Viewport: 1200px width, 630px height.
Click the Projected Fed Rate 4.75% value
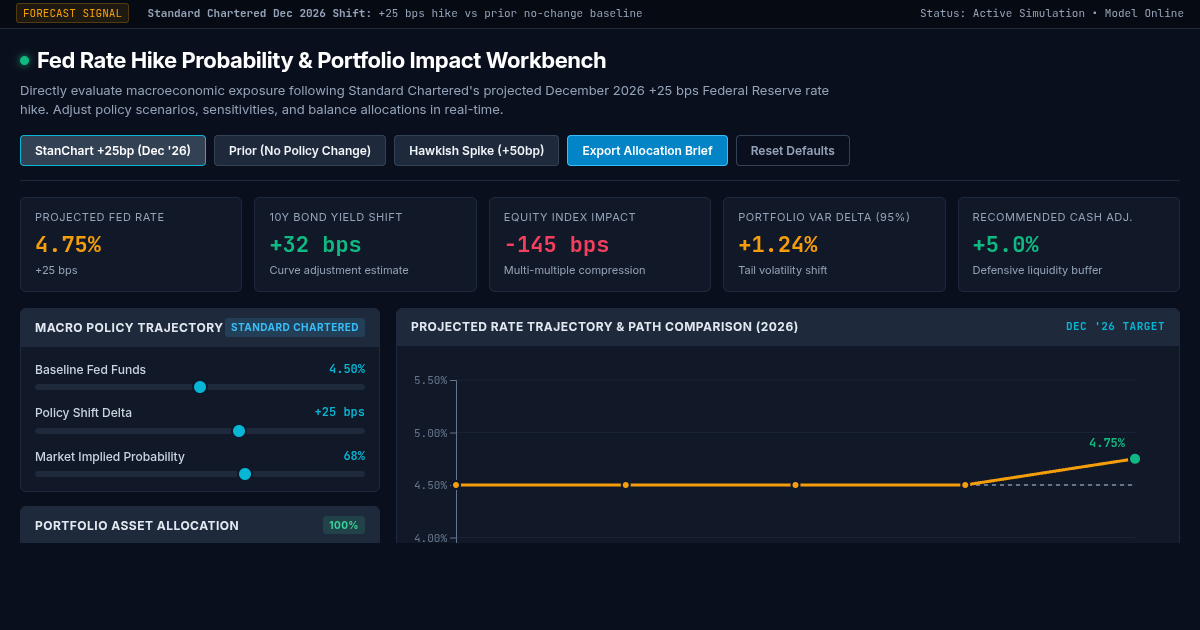coord(68,245)
